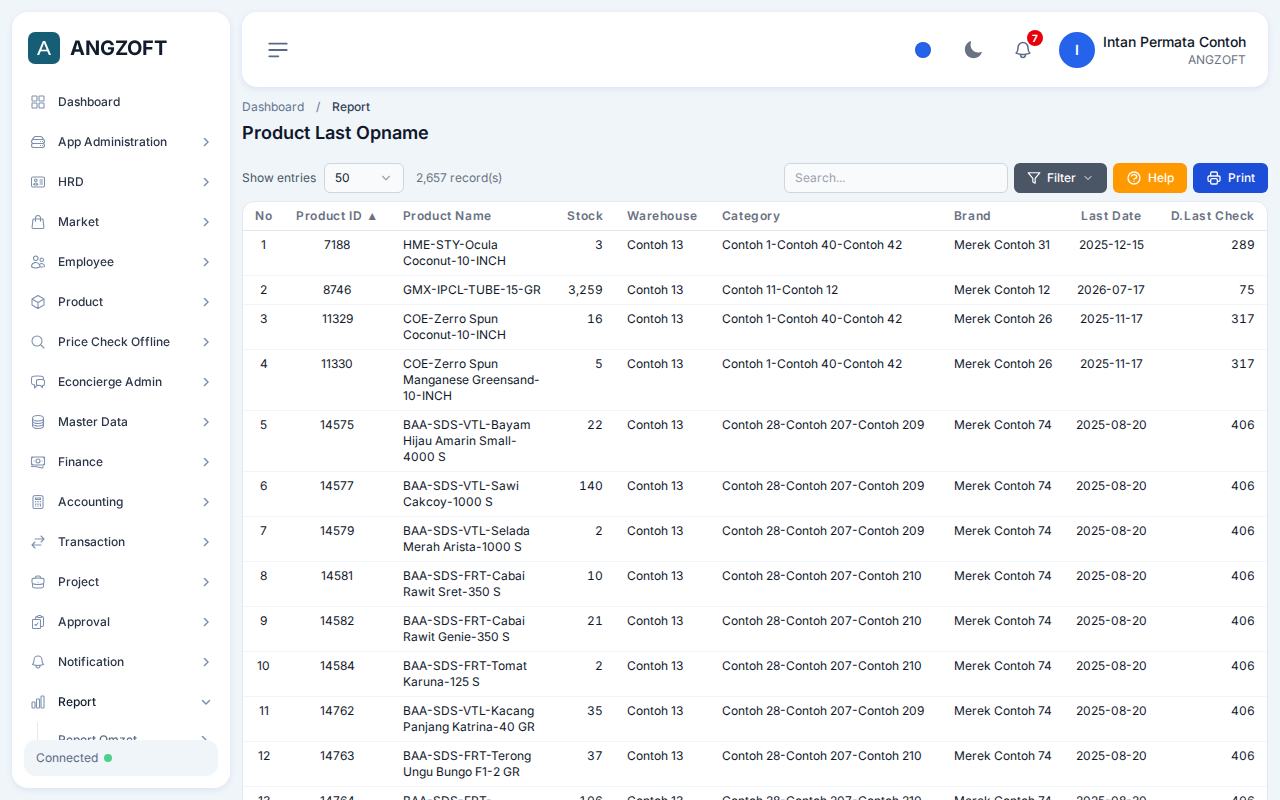Click Product ID cell 14575
This screenshot has width=1280, height=800.
click(x=337, y=425)
